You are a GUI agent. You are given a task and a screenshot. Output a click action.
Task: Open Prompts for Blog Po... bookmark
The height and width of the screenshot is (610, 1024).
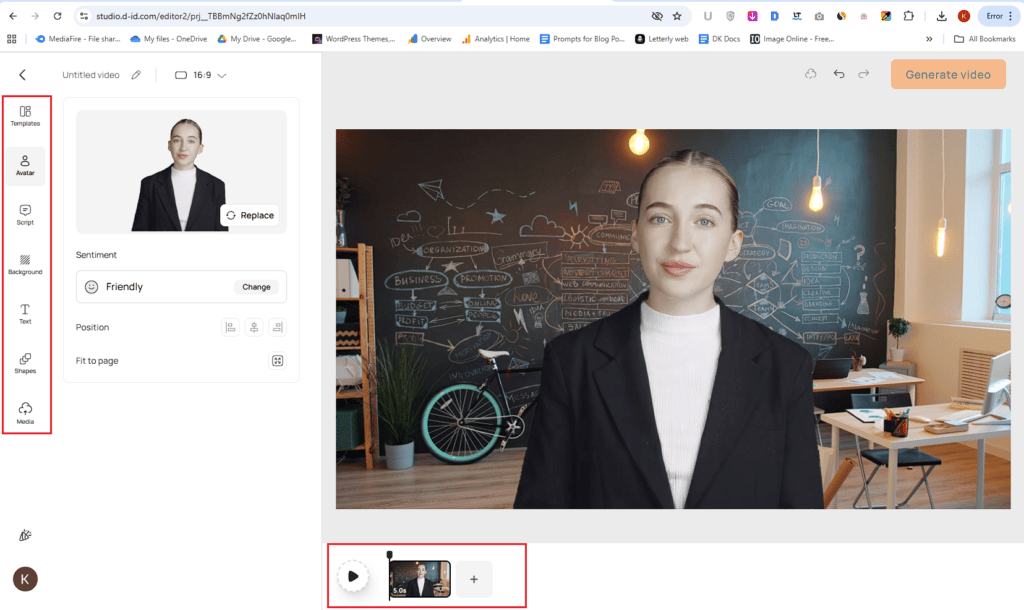[582, 39]
